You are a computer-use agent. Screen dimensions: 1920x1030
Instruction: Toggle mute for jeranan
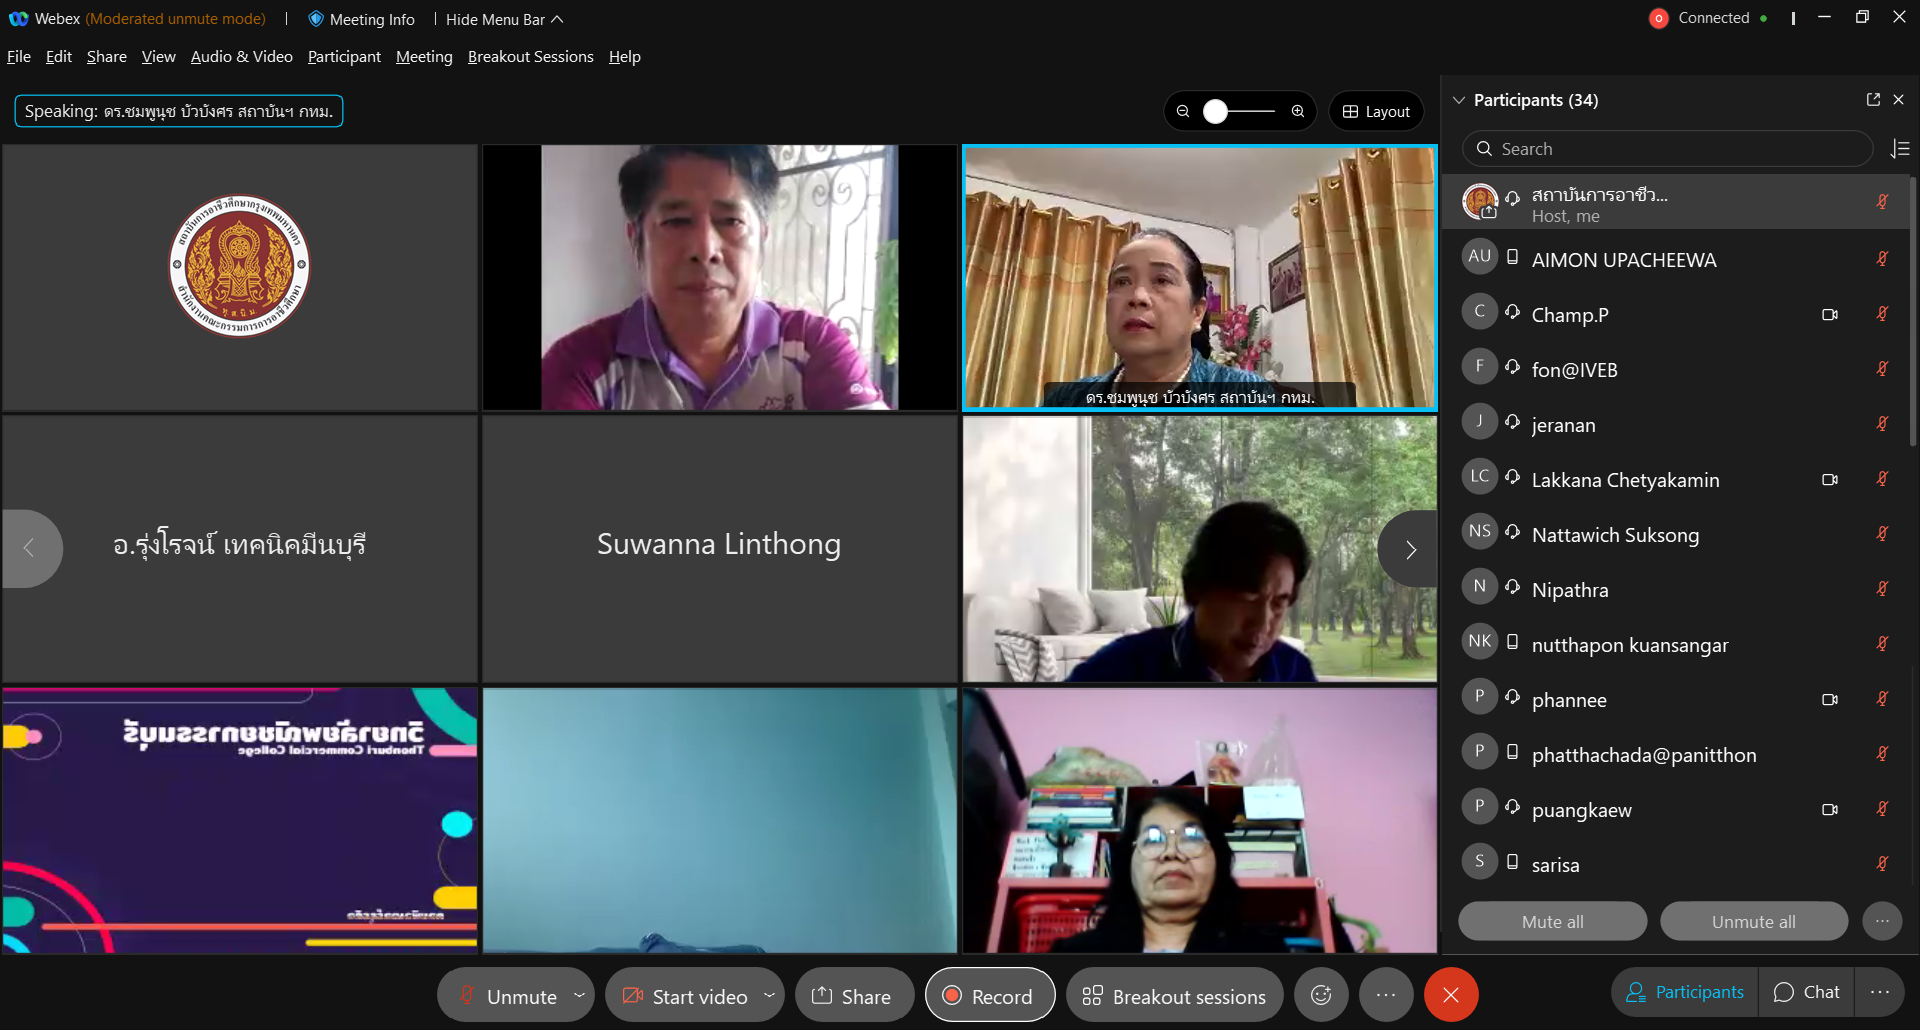click(x=1882, y=424)
